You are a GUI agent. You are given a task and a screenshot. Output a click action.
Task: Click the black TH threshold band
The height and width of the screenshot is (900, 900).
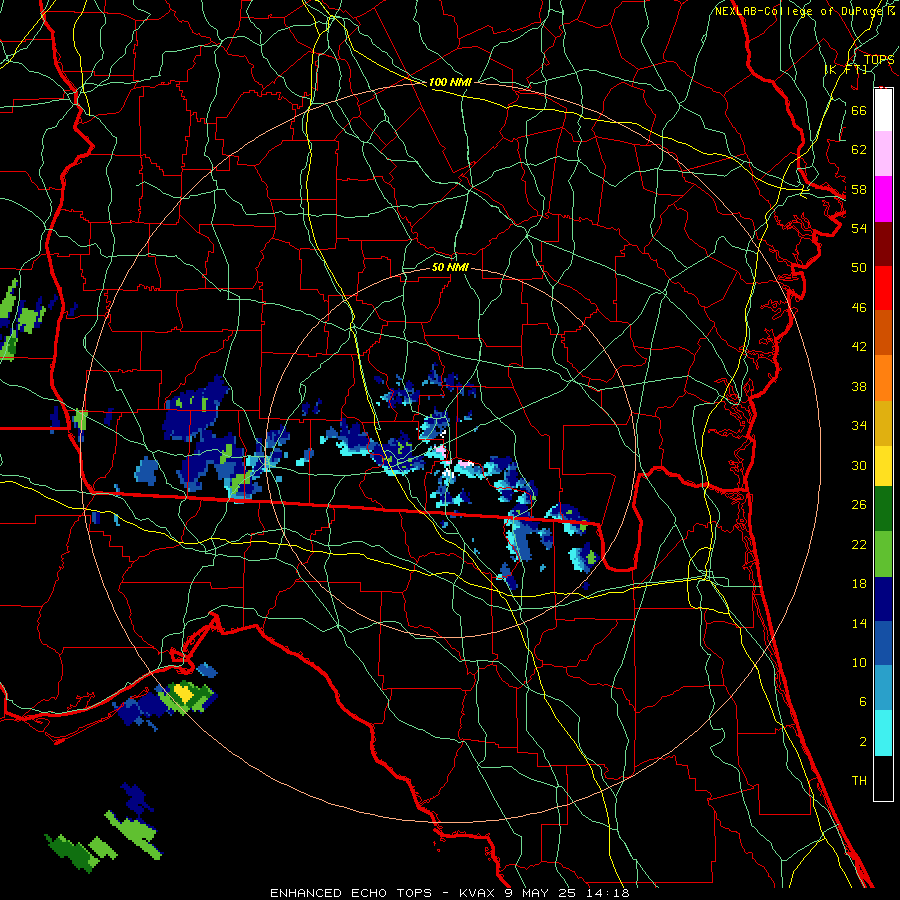[883, 778]
